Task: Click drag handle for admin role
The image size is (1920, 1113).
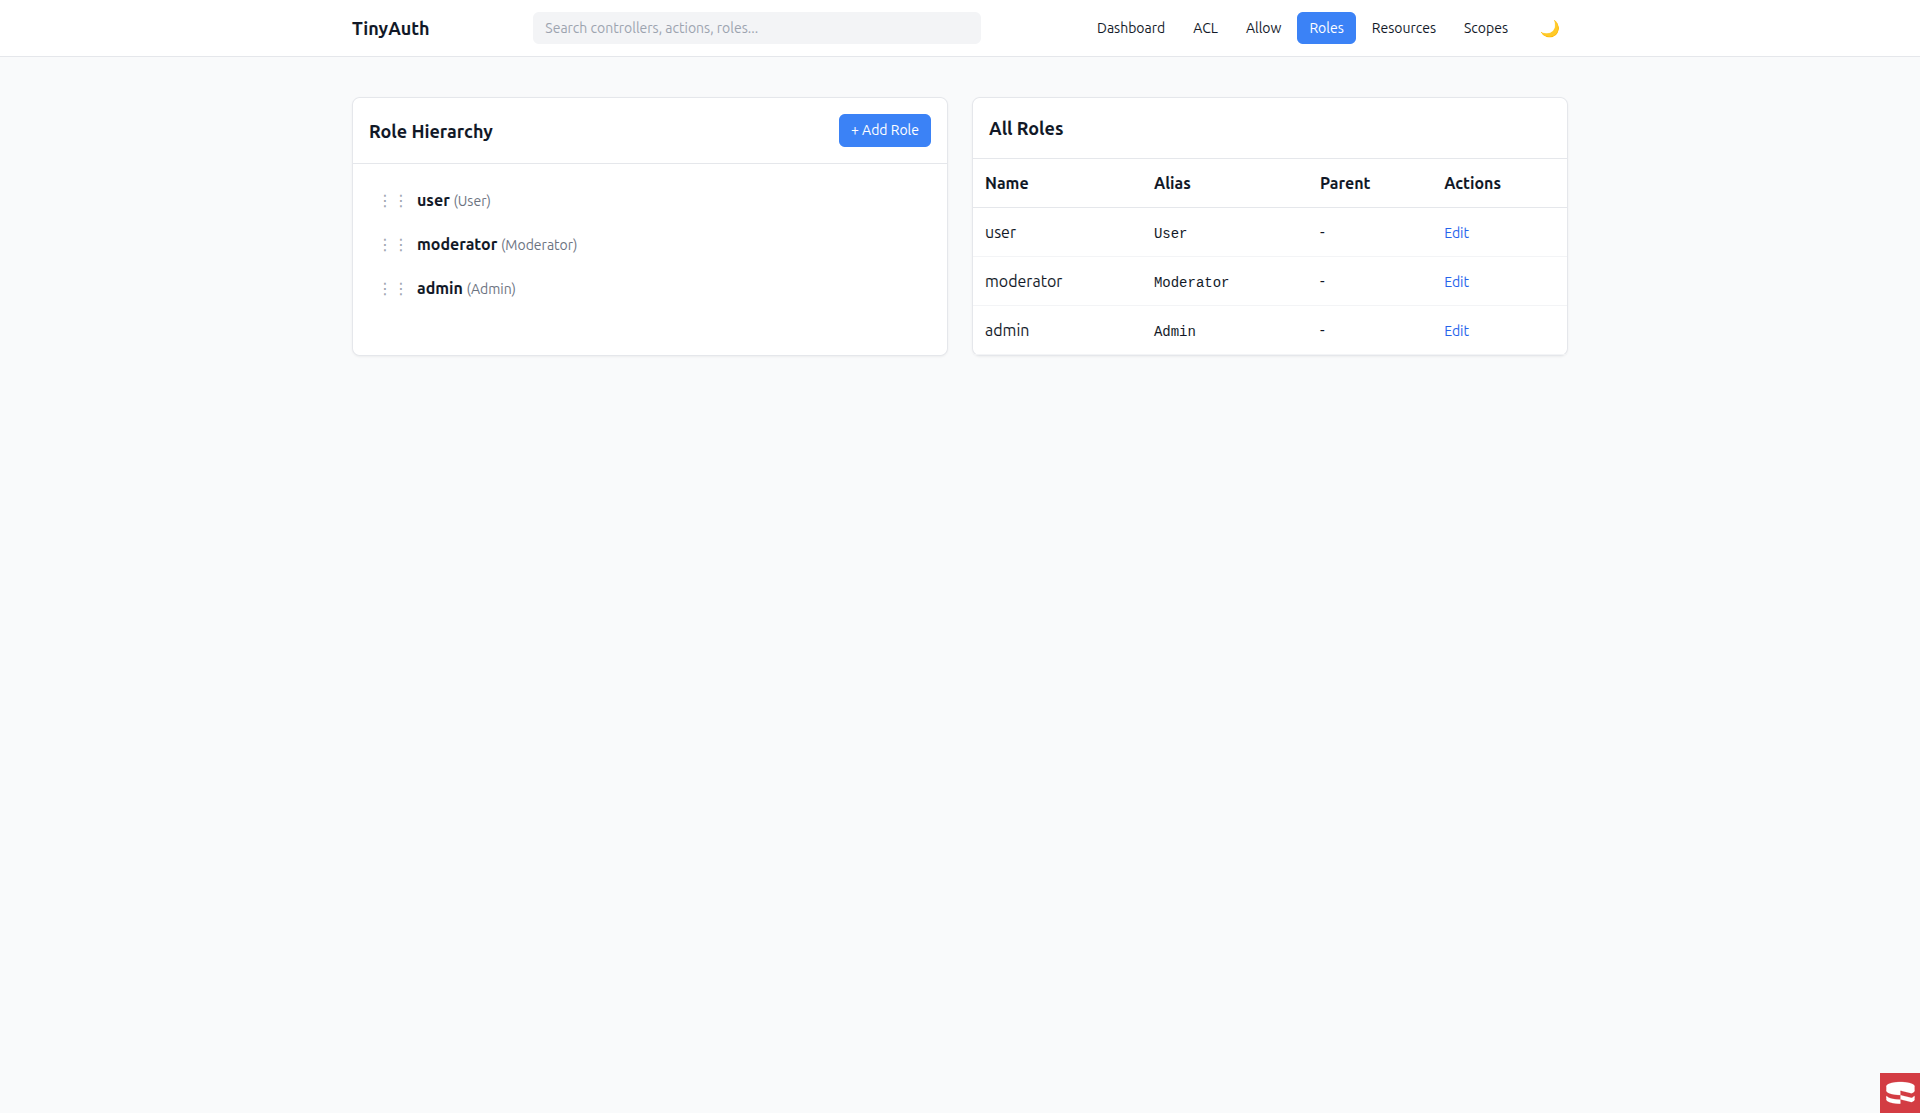Action: coord(392,289)
